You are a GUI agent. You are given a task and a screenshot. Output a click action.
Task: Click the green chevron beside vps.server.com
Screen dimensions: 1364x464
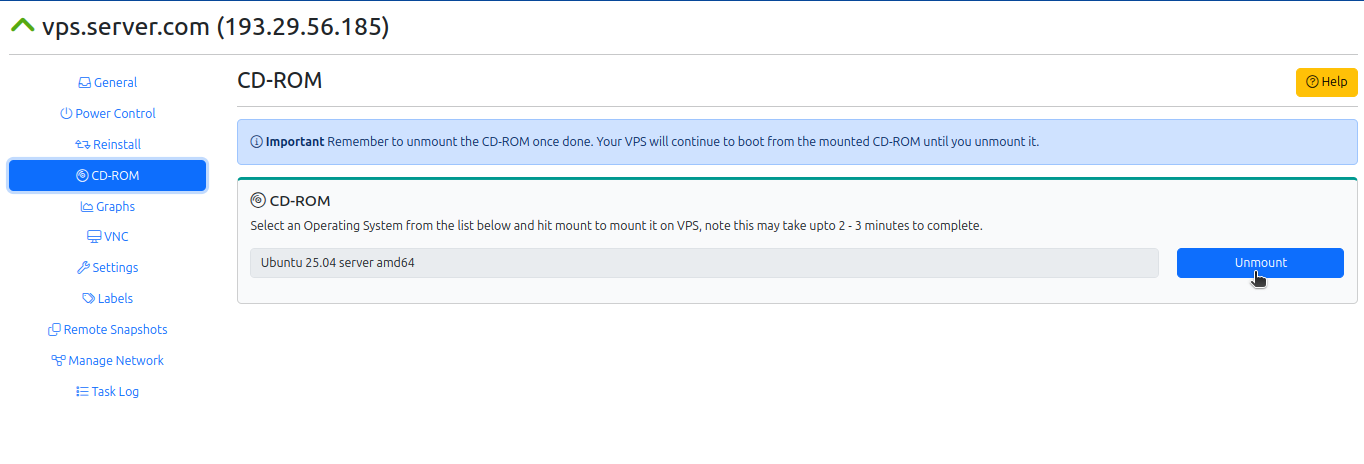22,26
